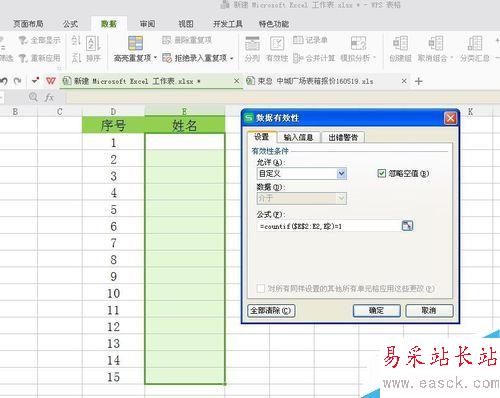This screenshot has height=398, width=500.
Task: Switch to the 数据 ribbon tab
Action: (x=109, y=24)
